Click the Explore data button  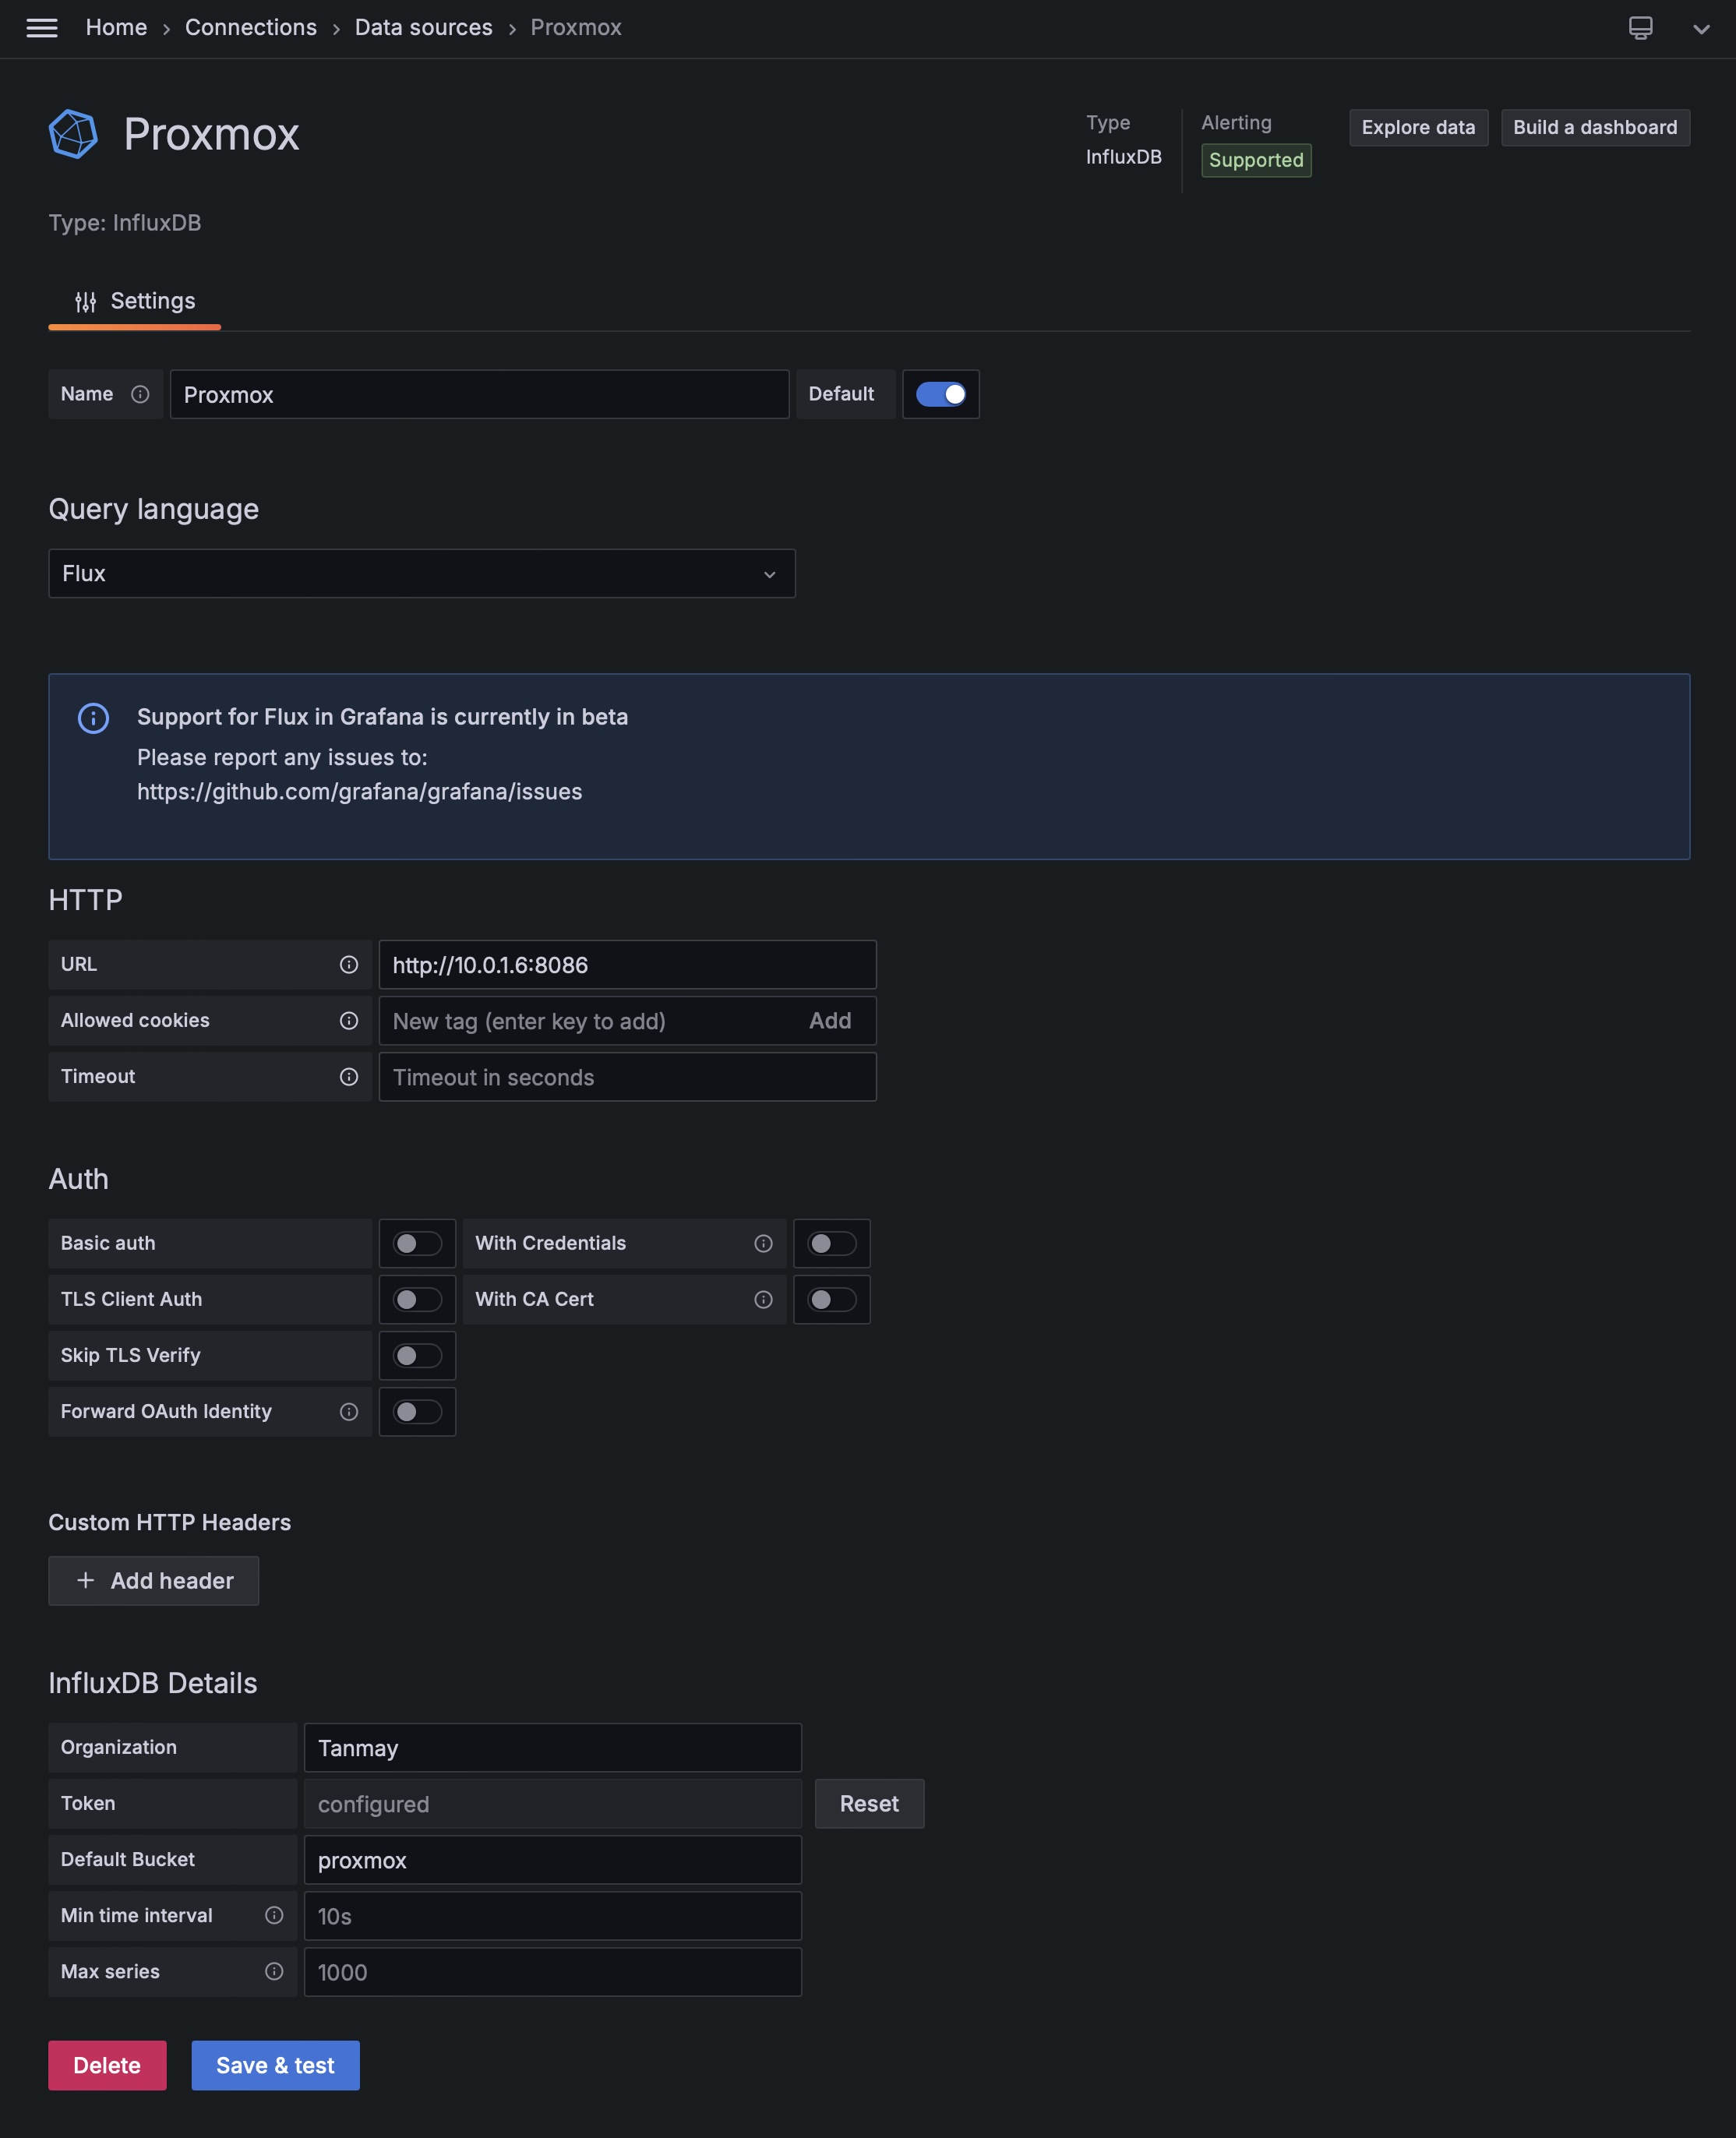click(x=1418, y=127)
